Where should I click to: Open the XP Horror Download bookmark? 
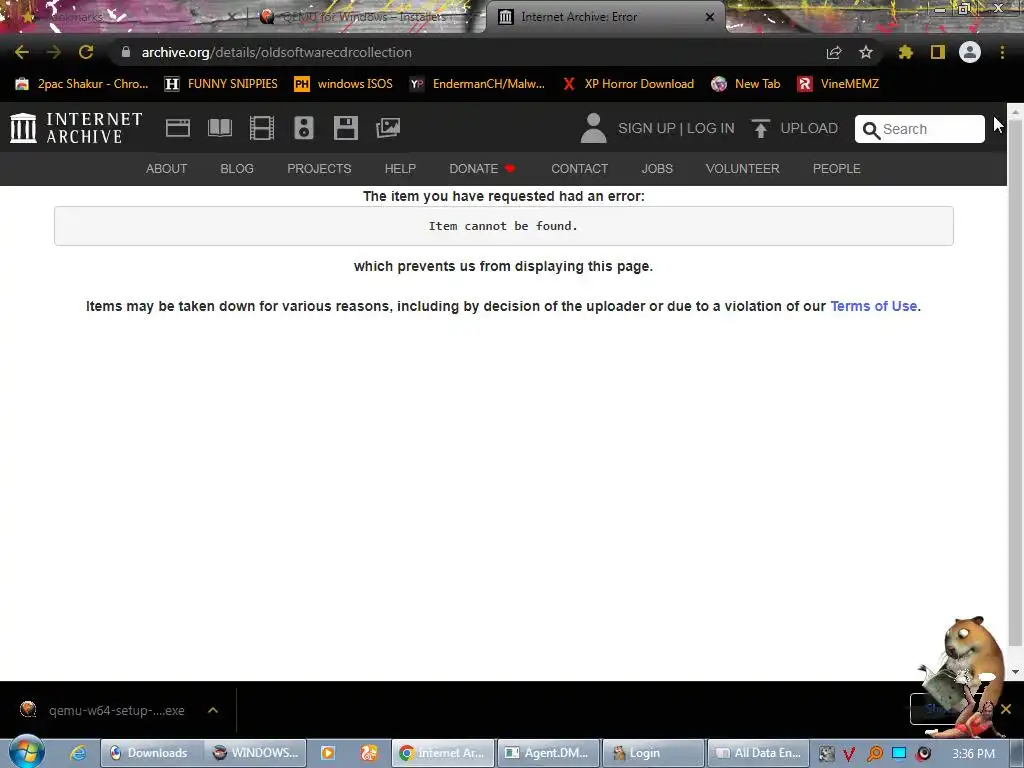(628, 84)
